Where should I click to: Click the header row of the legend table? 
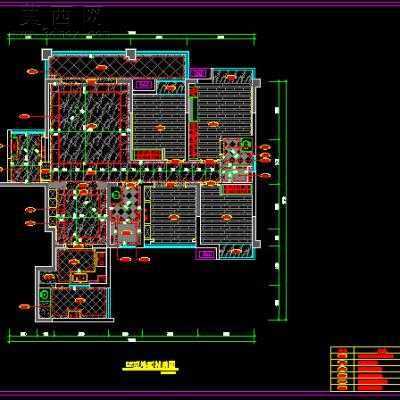365,350
